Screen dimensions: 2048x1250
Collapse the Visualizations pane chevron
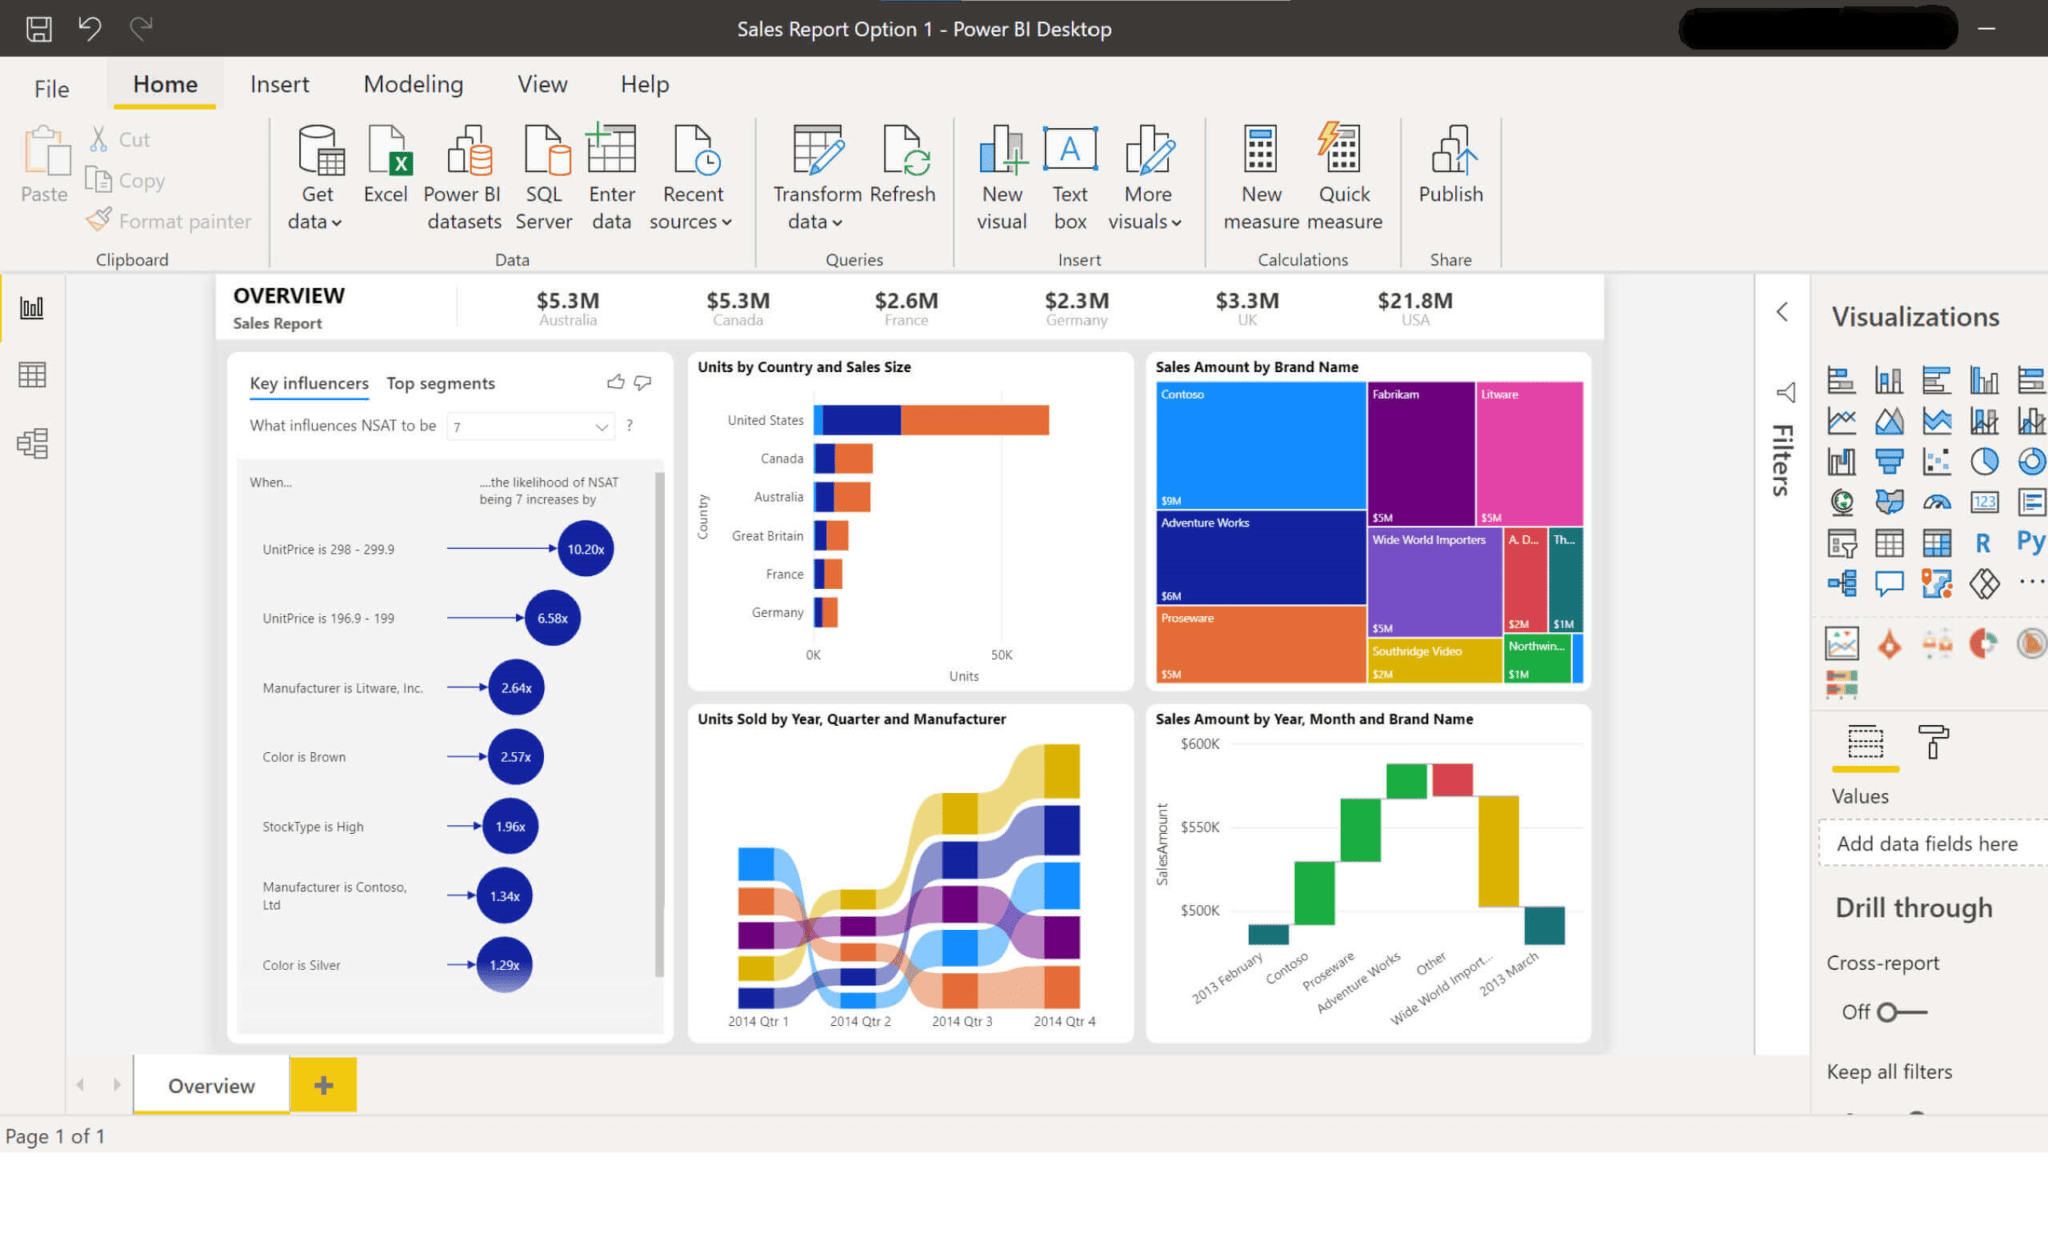[1783, 312]
